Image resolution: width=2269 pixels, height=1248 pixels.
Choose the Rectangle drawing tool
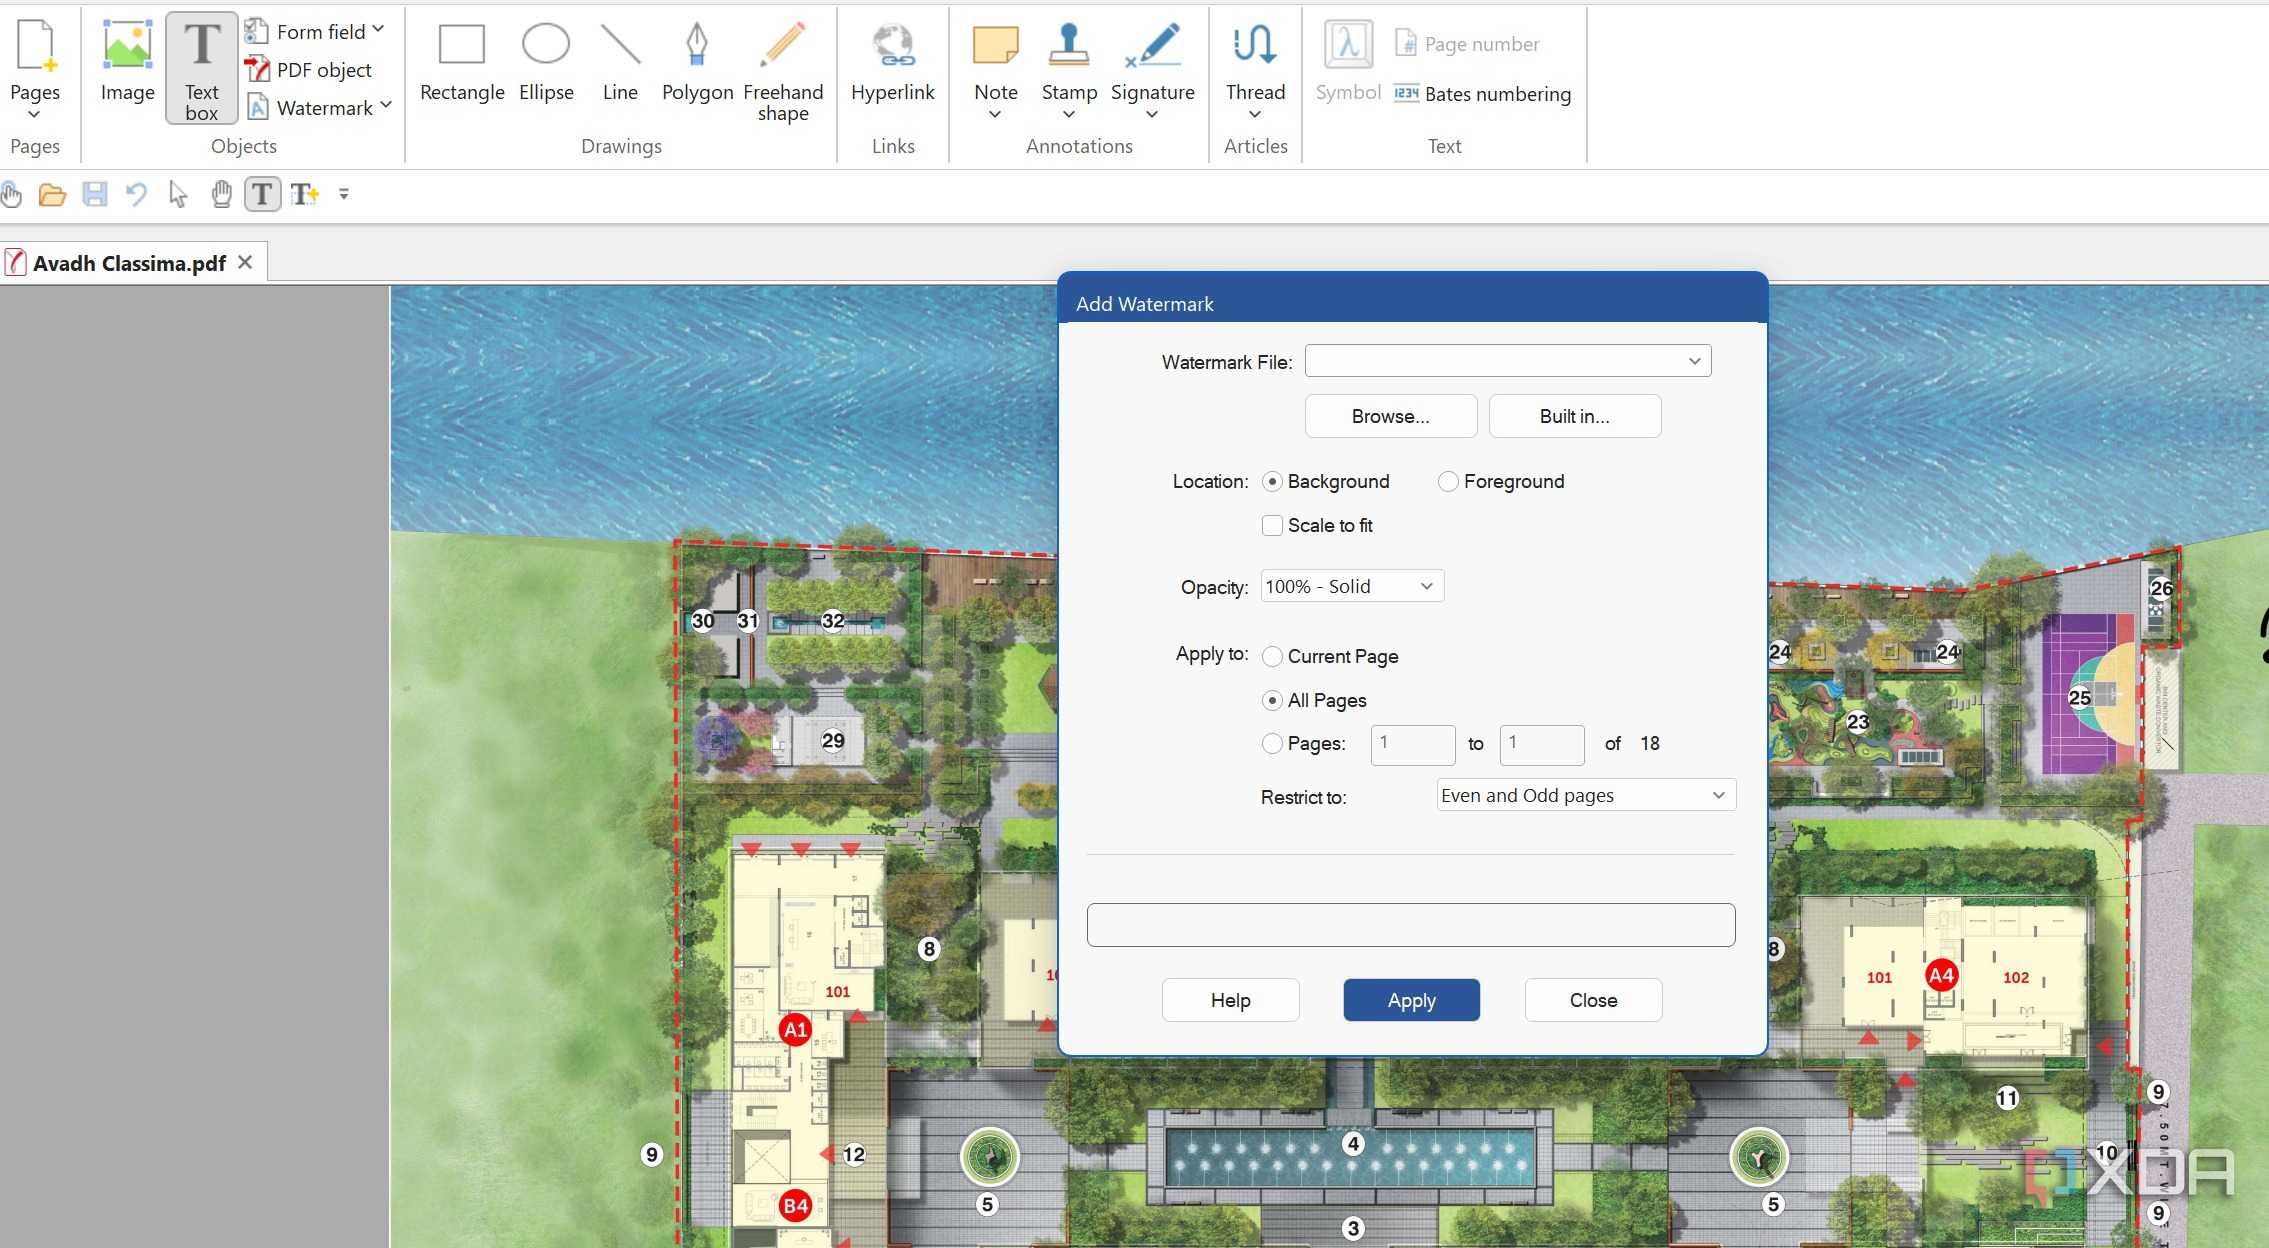click(x=462, y=64)
